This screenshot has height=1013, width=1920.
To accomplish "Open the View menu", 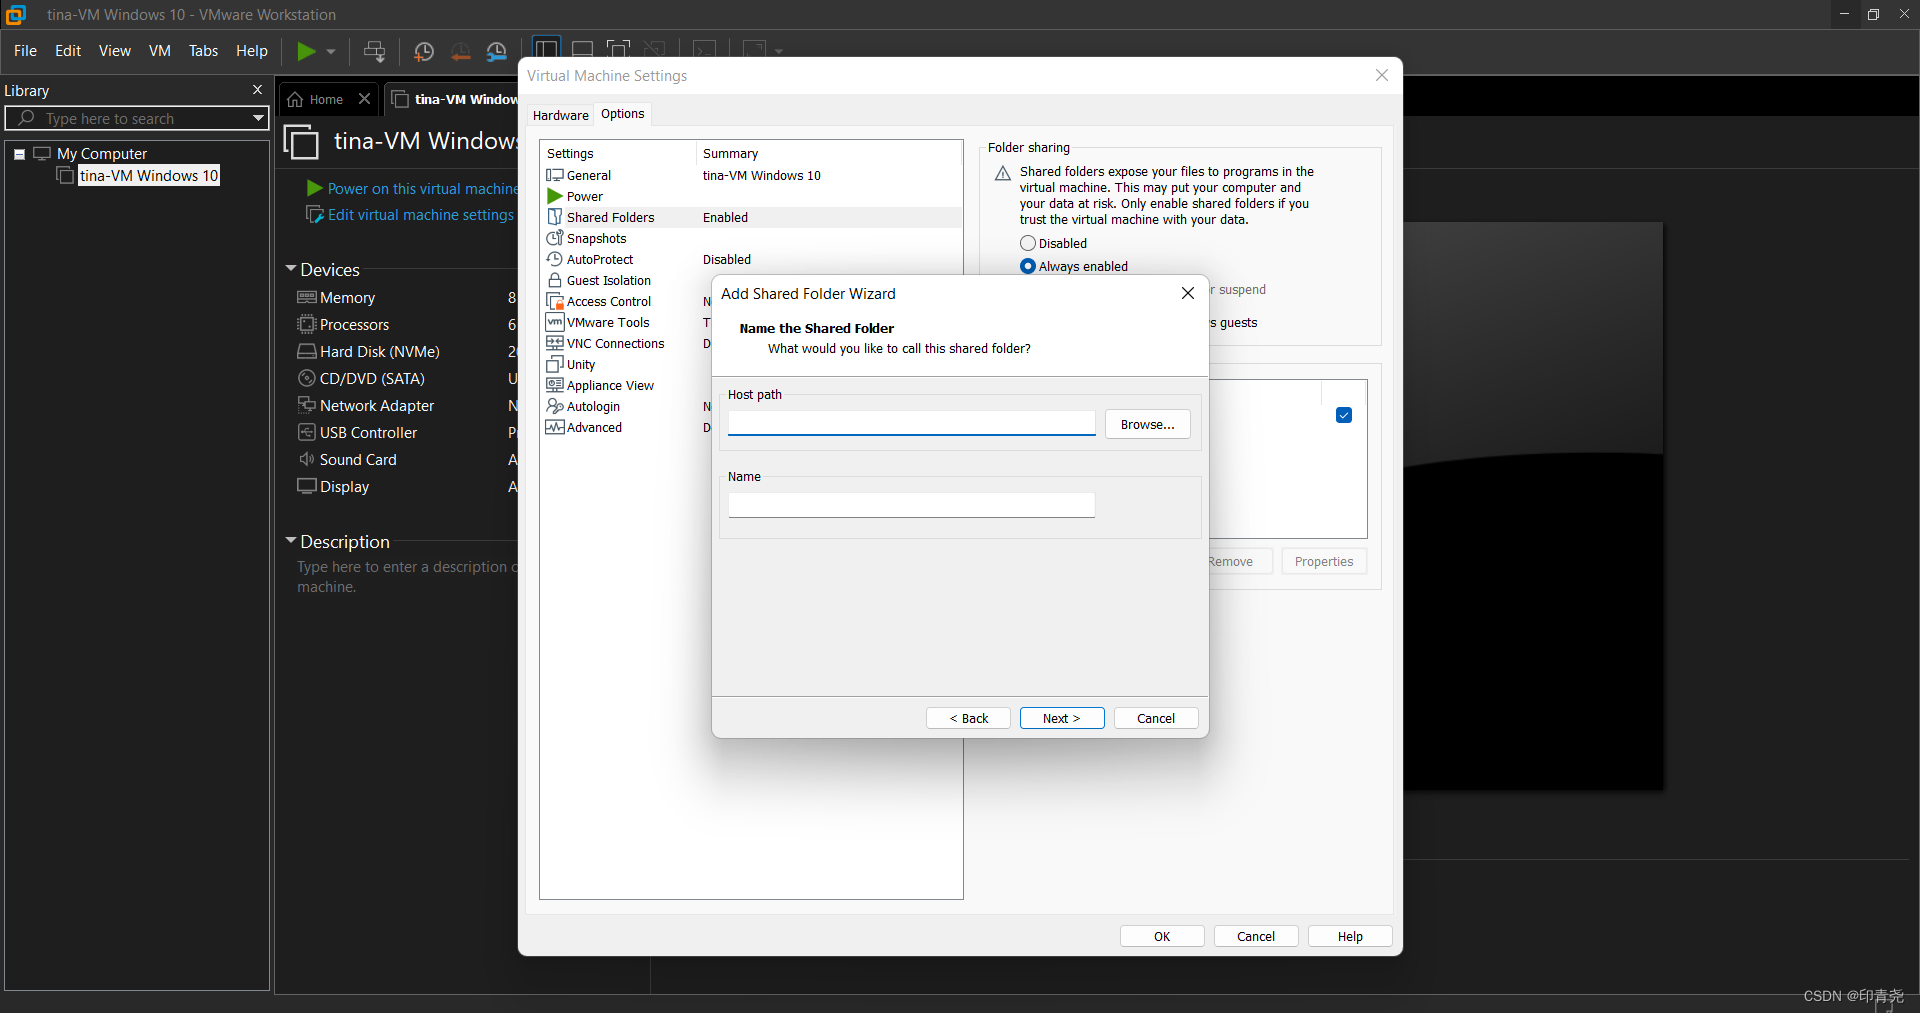I will (115, 51).
